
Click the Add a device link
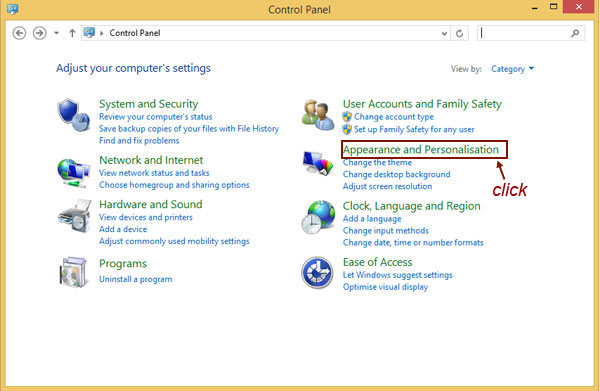(x=123, y=229)
